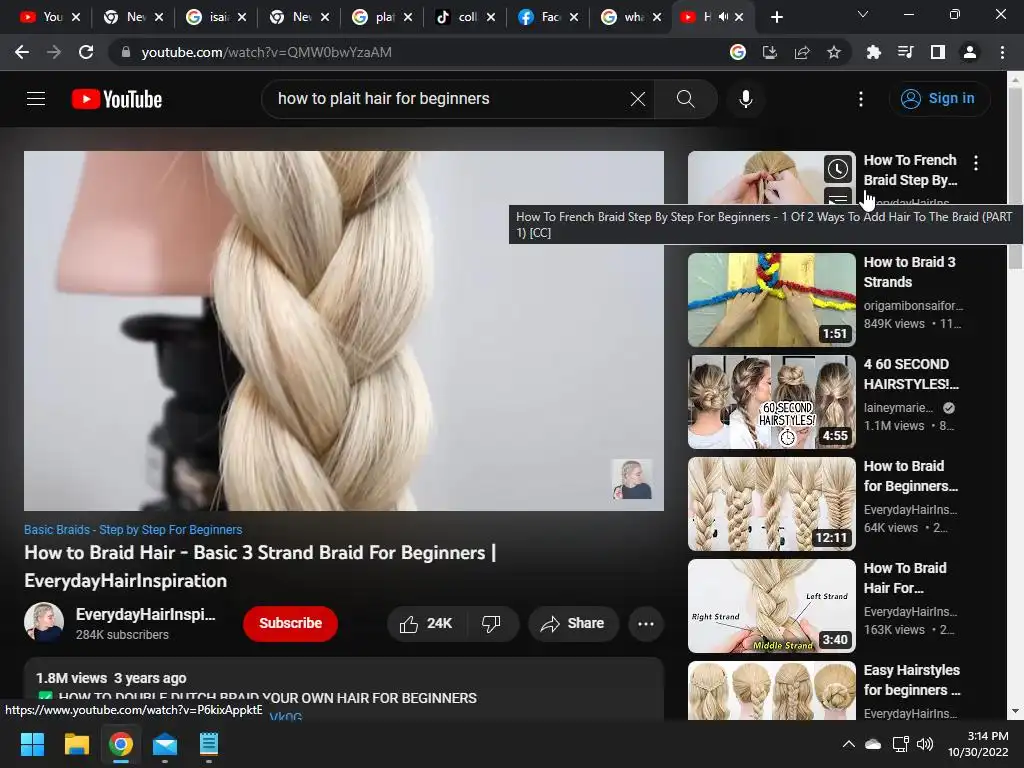Image resolution: width=1024 pixels, height=768 pixels.
Task: Open more actions ellipsis under the video
Action: [646, 624]
